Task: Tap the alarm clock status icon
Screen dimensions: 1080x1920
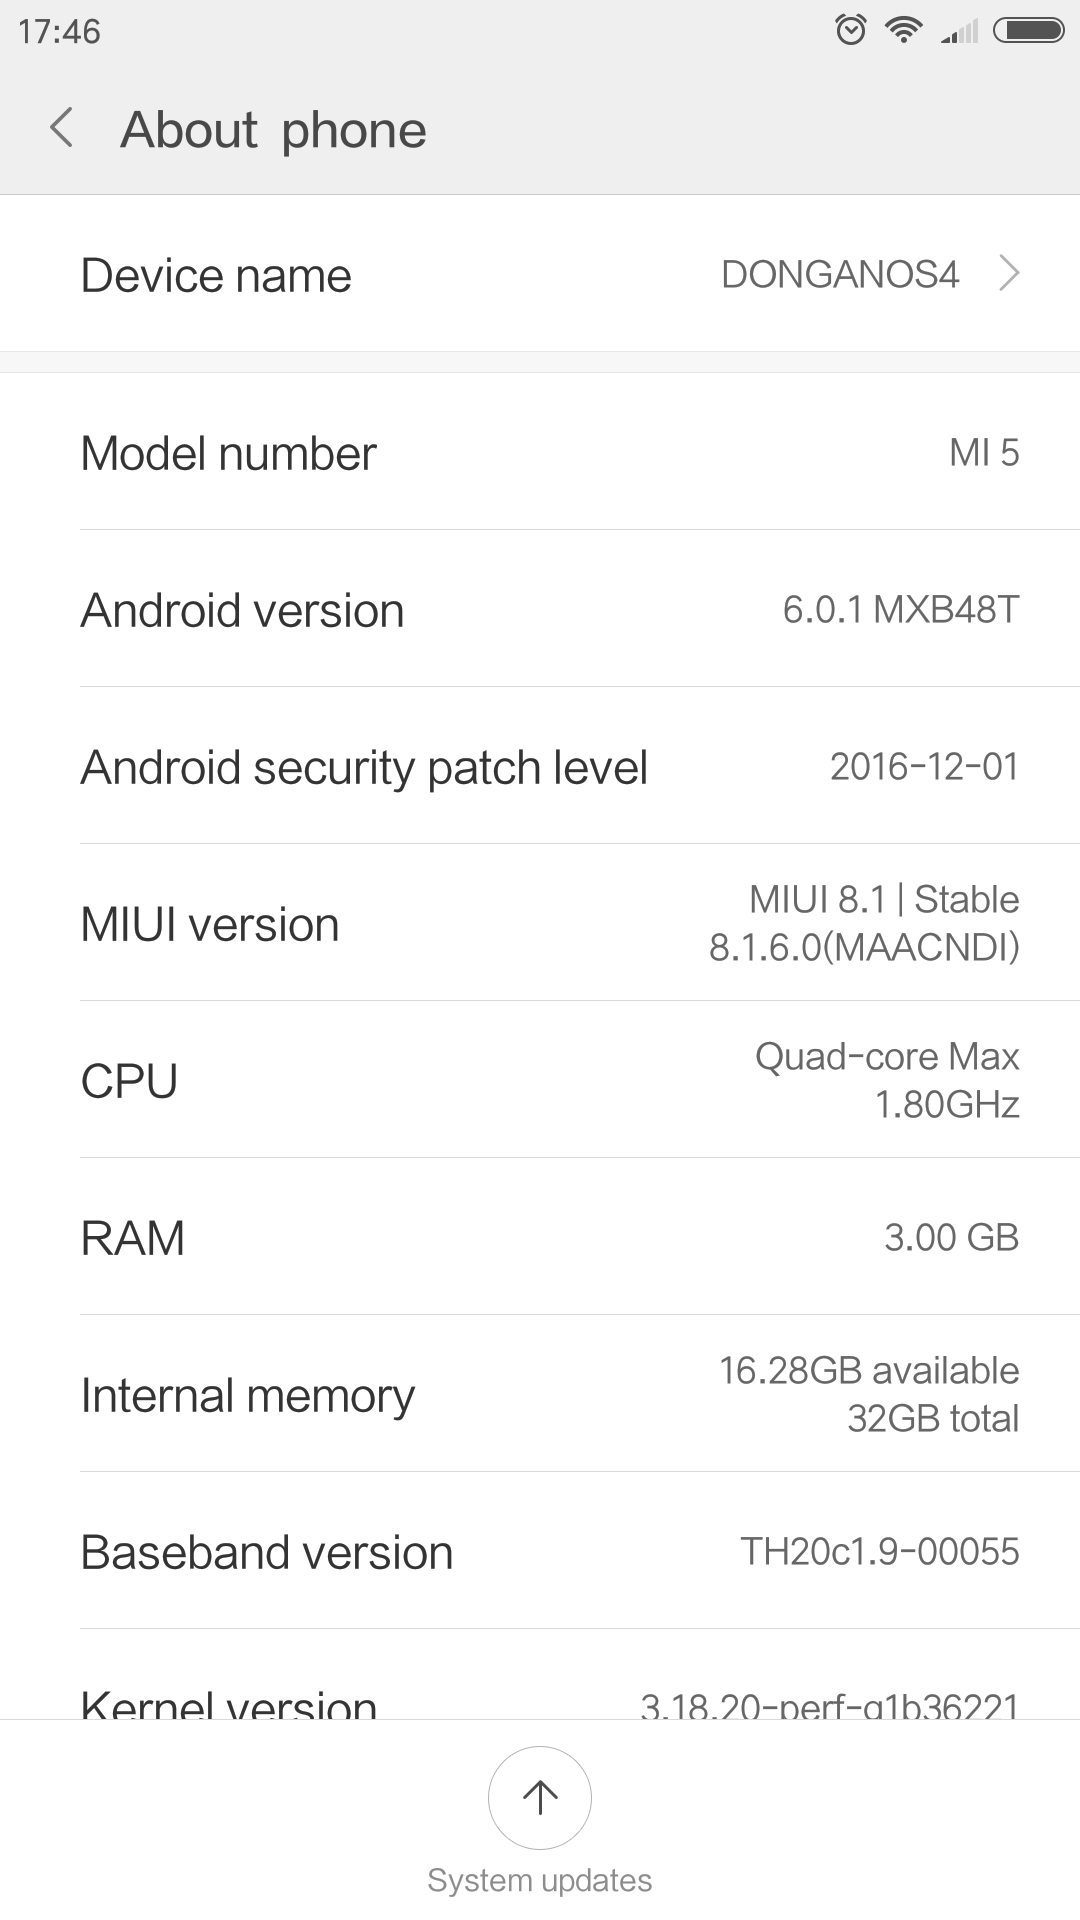Action: point(851,30)
